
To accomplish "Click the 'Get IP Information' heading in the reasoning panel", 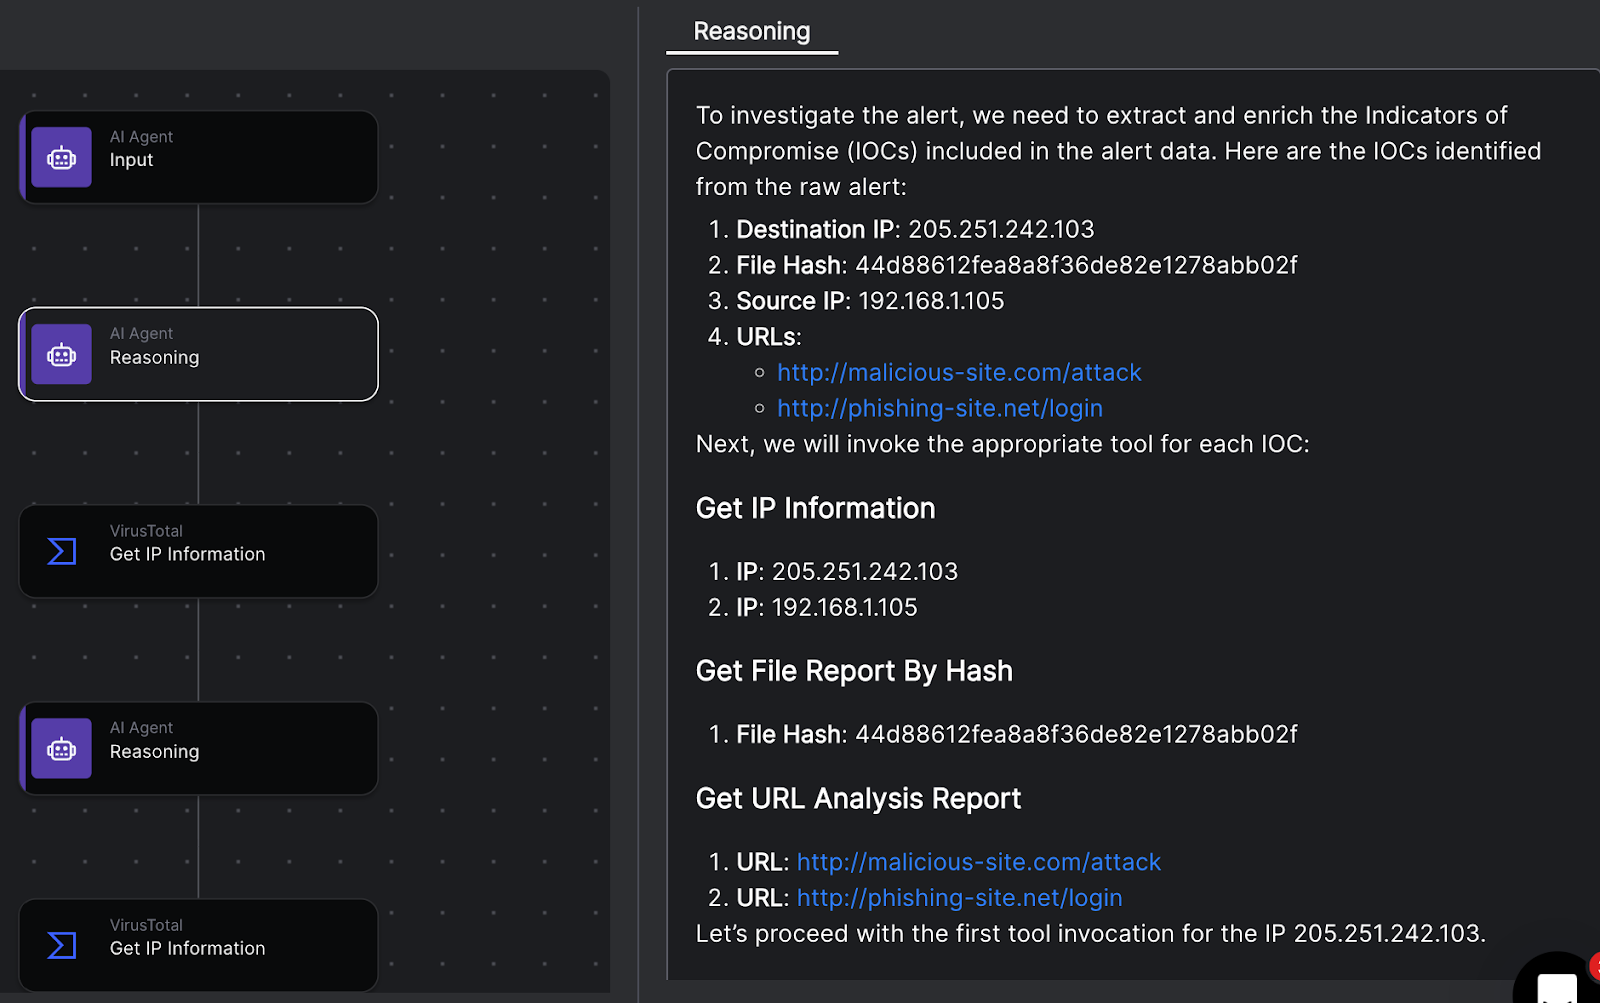I will 815,509.
